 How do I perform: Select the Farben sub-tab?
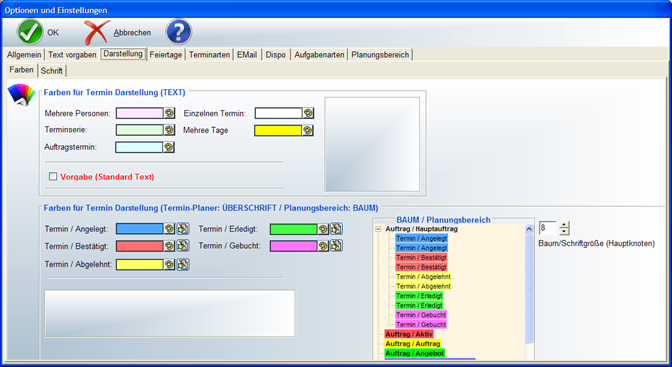coord(21,70)
